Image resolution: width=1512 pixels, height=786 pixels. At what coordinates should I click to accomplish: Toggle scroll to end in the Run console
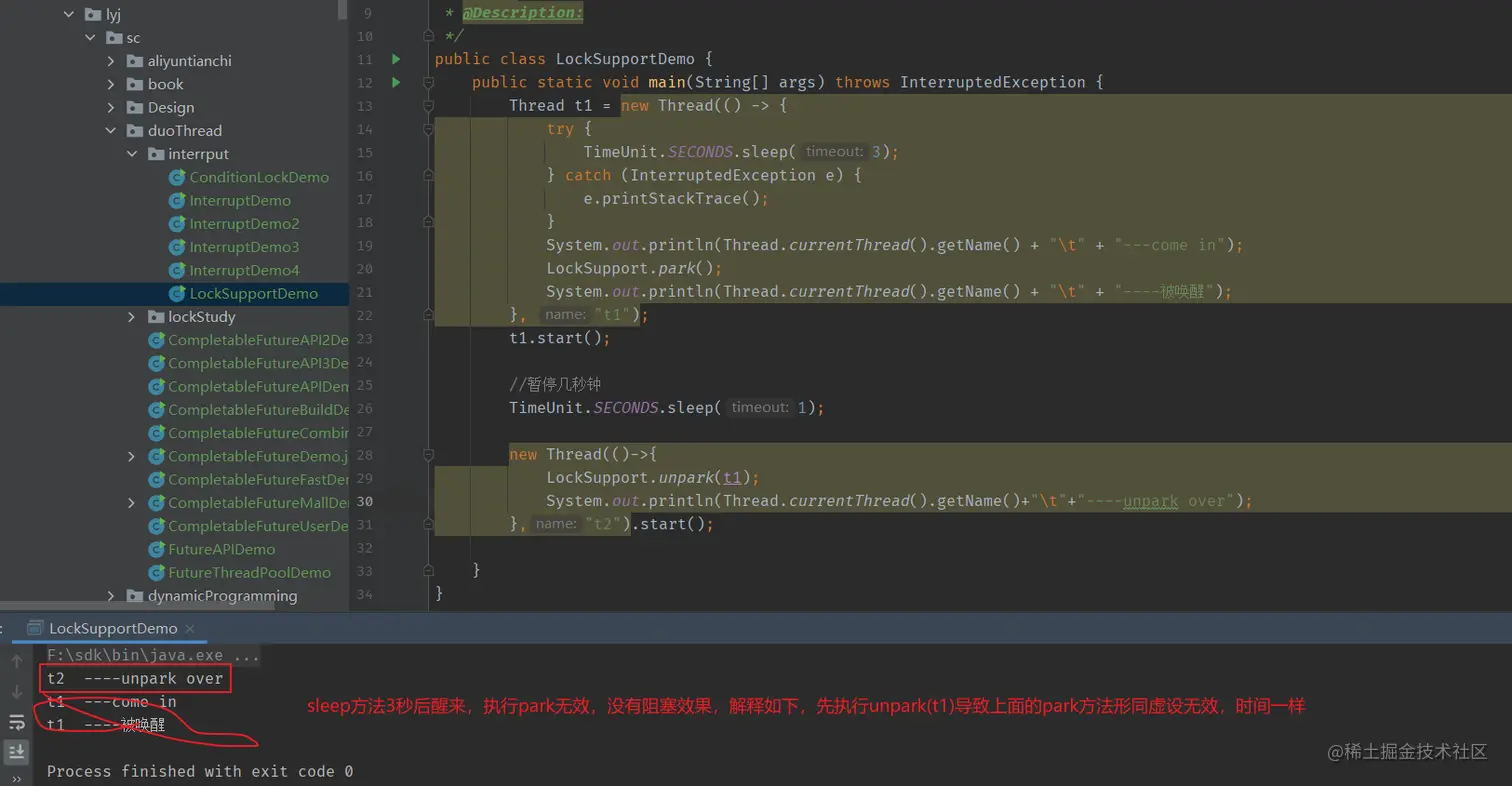pos(17,751)
